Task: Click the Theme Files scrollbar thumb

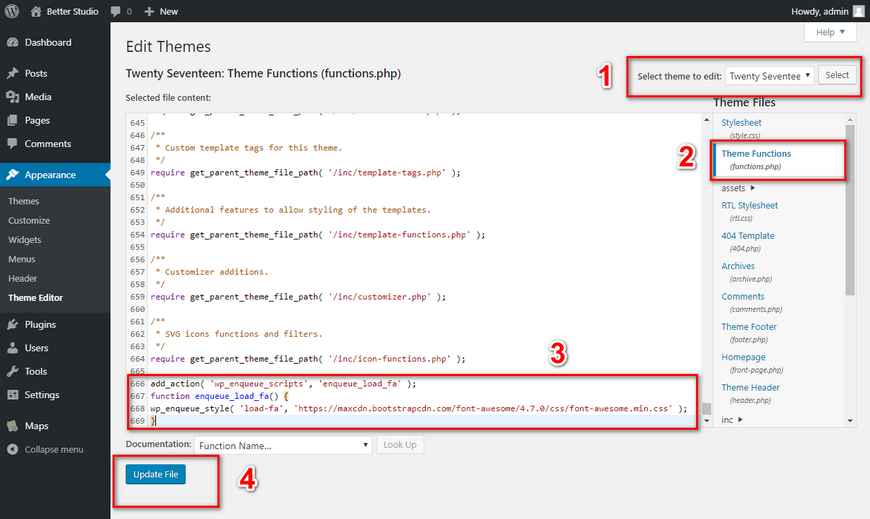Action: pyautogui.click(x=850, y=210)
